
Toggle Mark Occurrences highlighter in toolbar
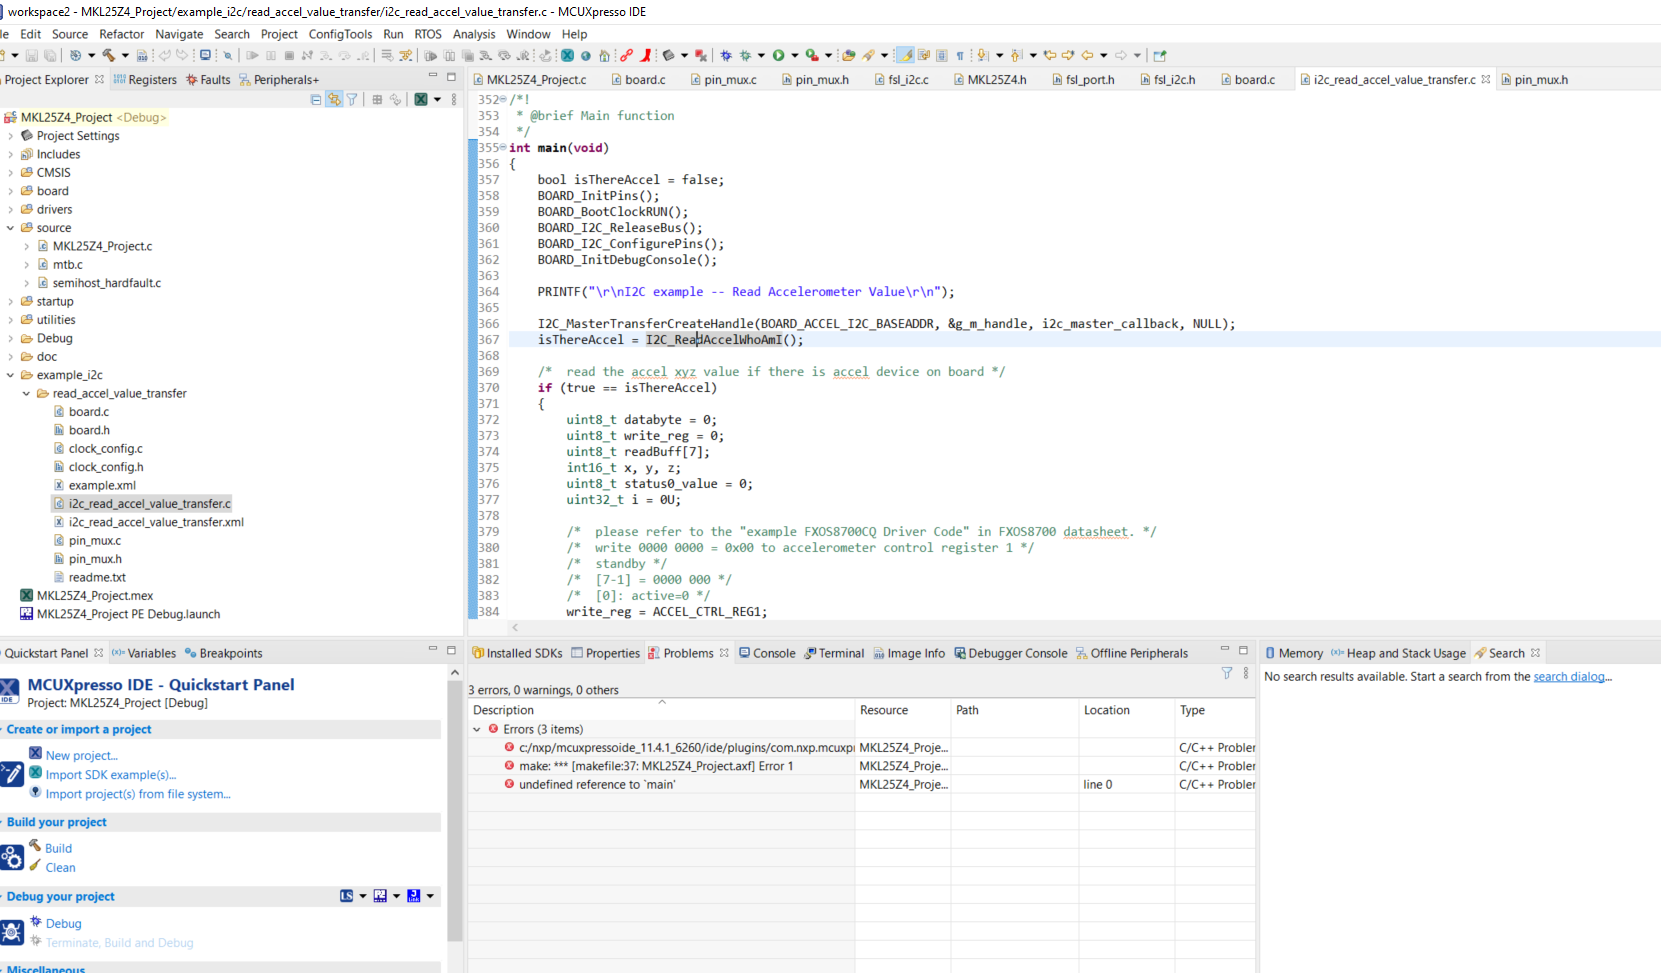pyautogui.click(x=905, y=55)
